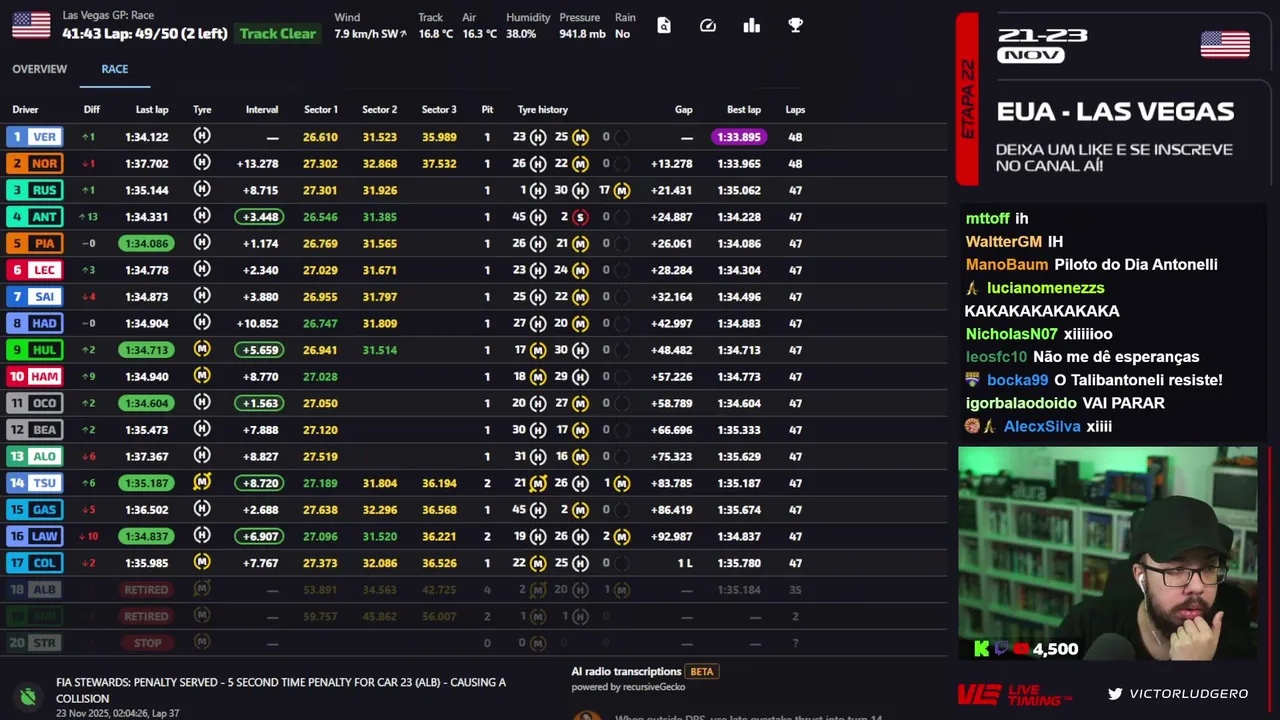Click the Gap column header

pos(684,110)
